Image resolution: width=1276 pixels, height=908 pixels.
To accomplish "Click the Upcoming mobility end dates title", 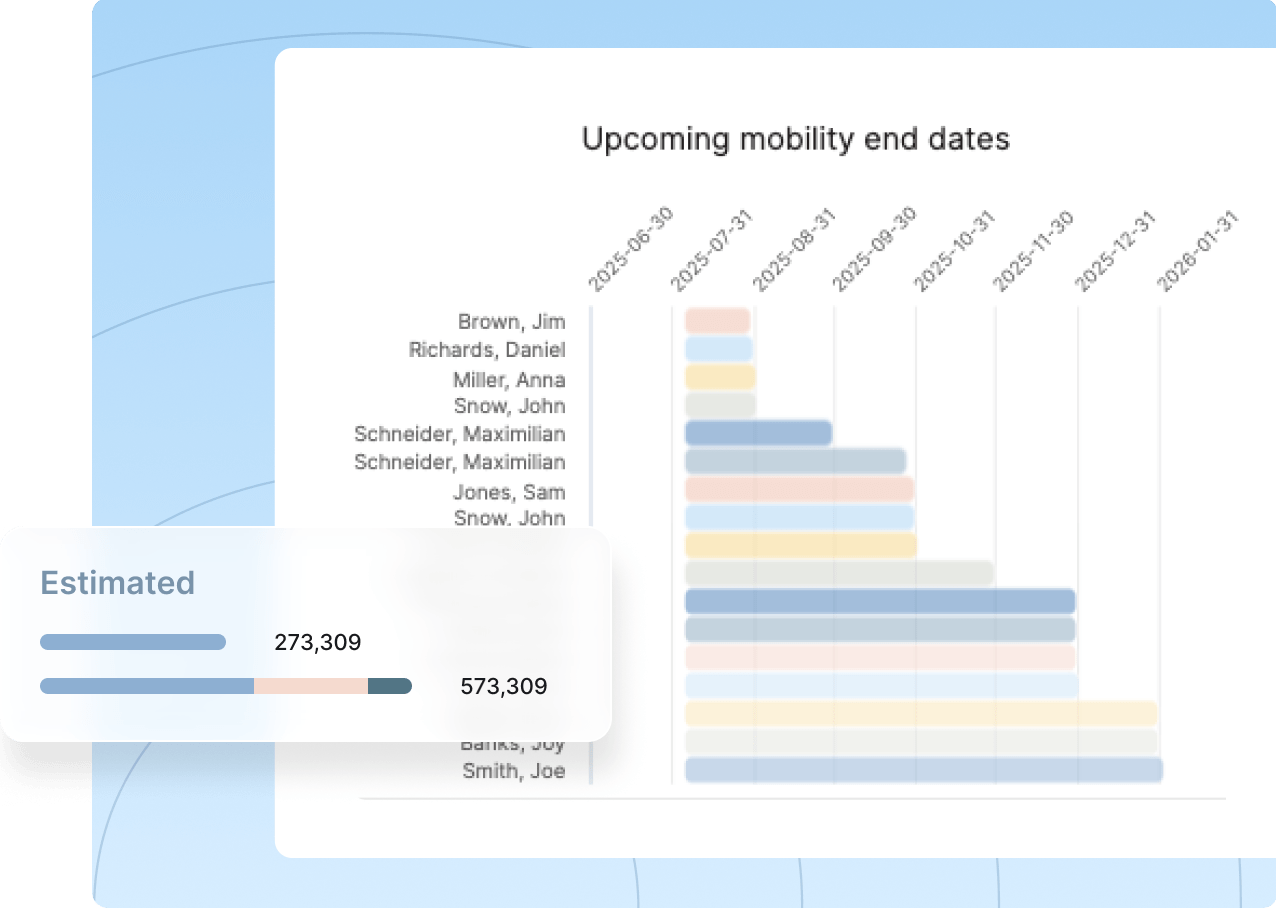I will pos(795,139).
